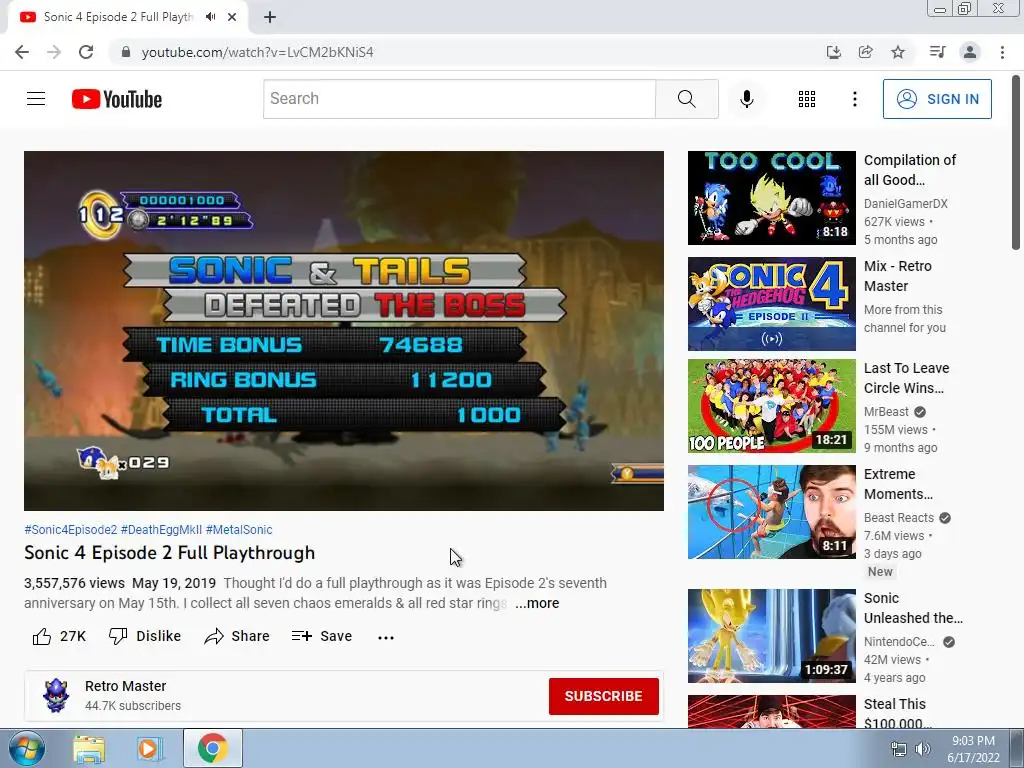Viewport: 1024px width, 768px height.
Task: Click the install app icon in address bar
Action: pos(833,52)
